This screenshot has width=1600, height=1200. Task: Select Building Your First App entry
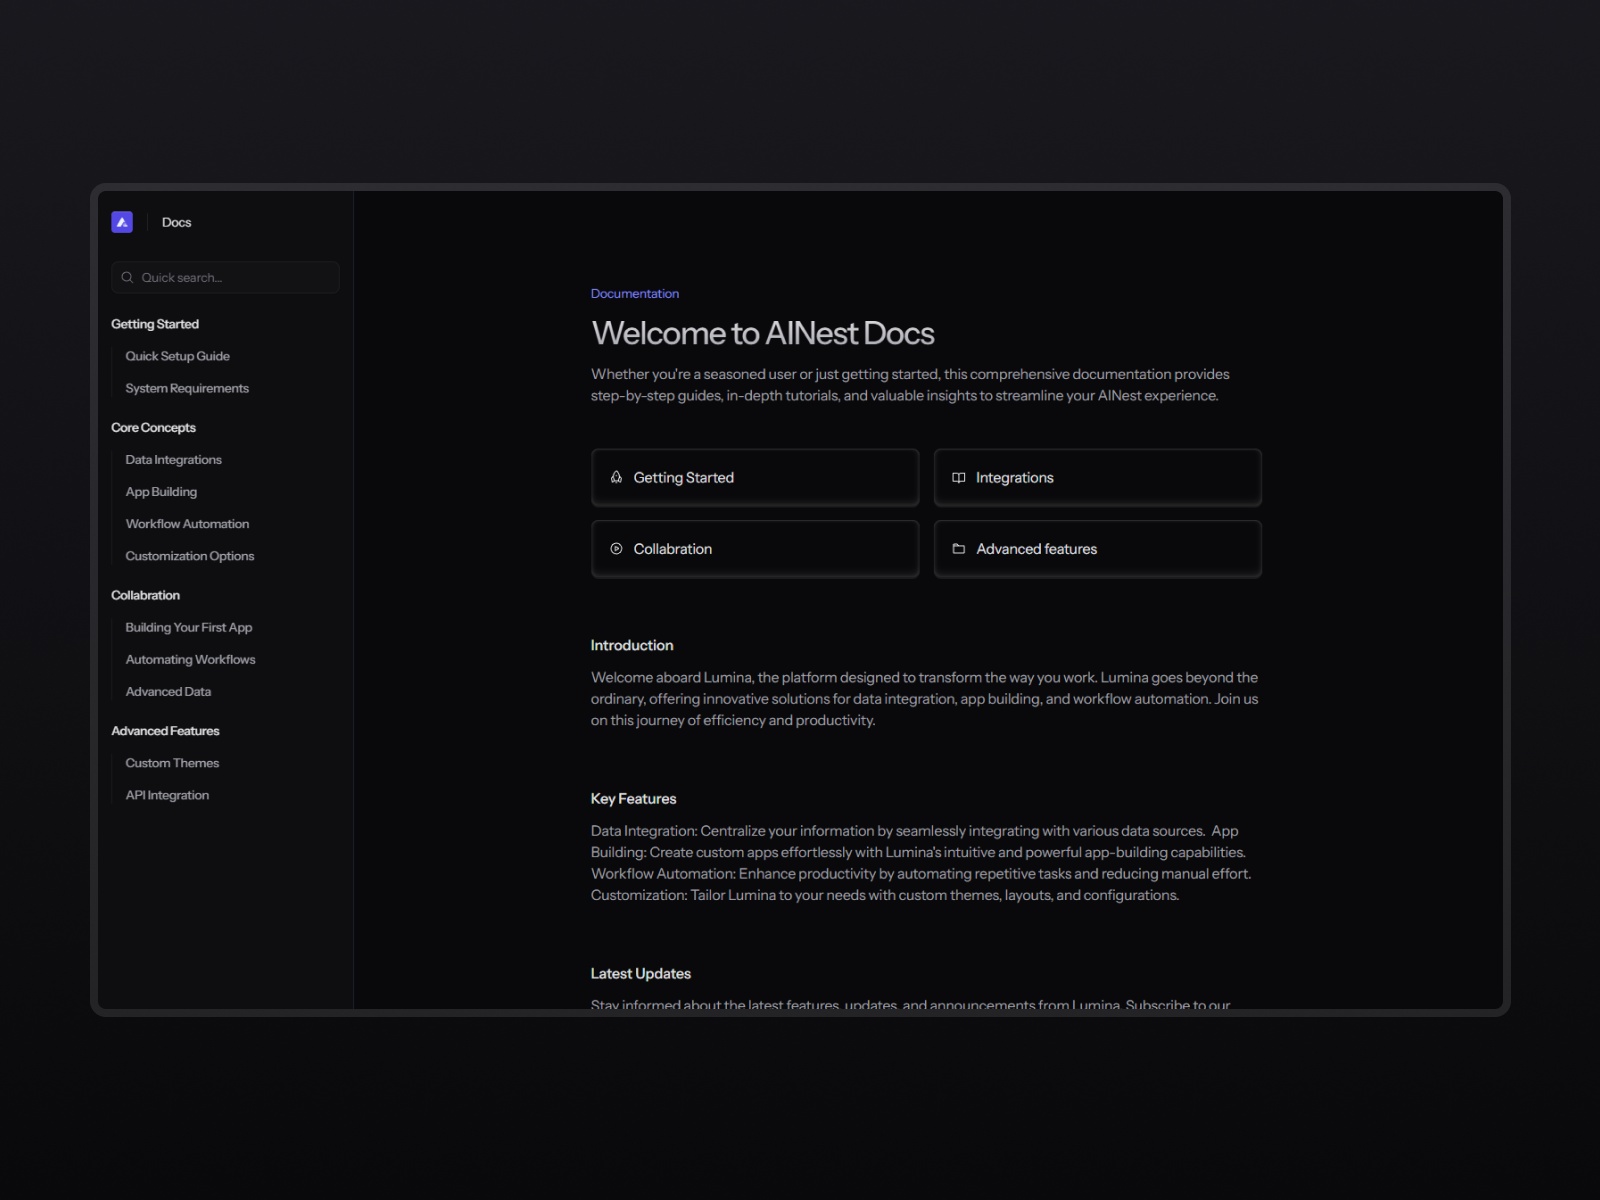(188, 627)
